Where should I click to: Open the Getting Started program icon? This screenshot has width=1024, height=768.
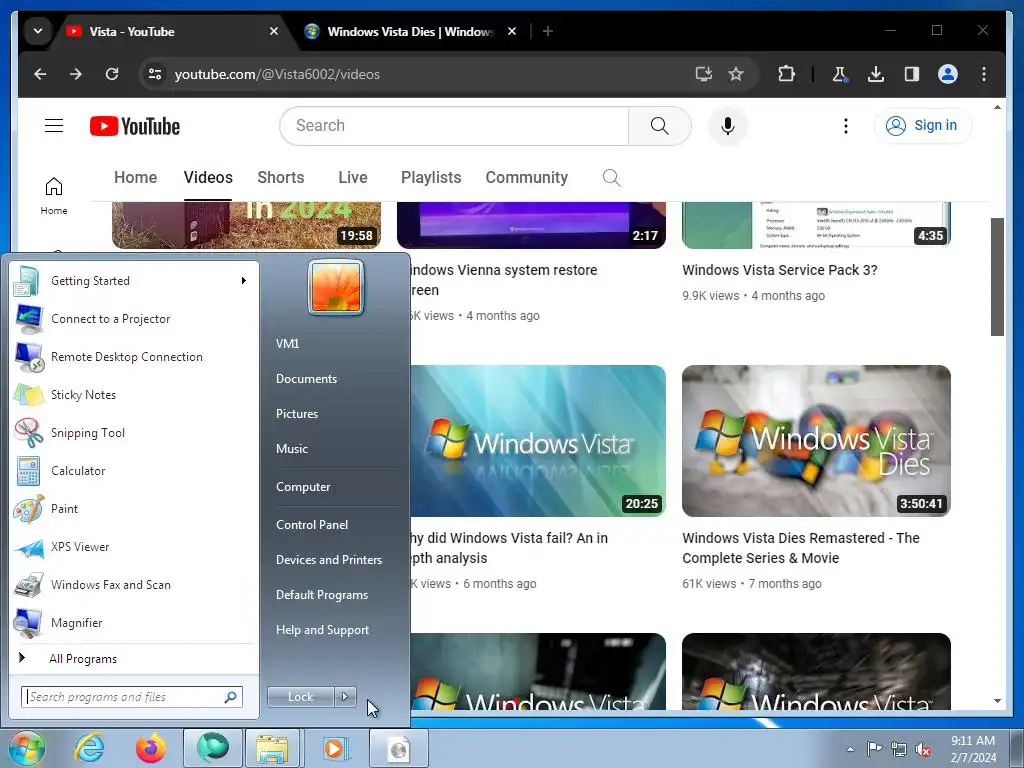27,281
